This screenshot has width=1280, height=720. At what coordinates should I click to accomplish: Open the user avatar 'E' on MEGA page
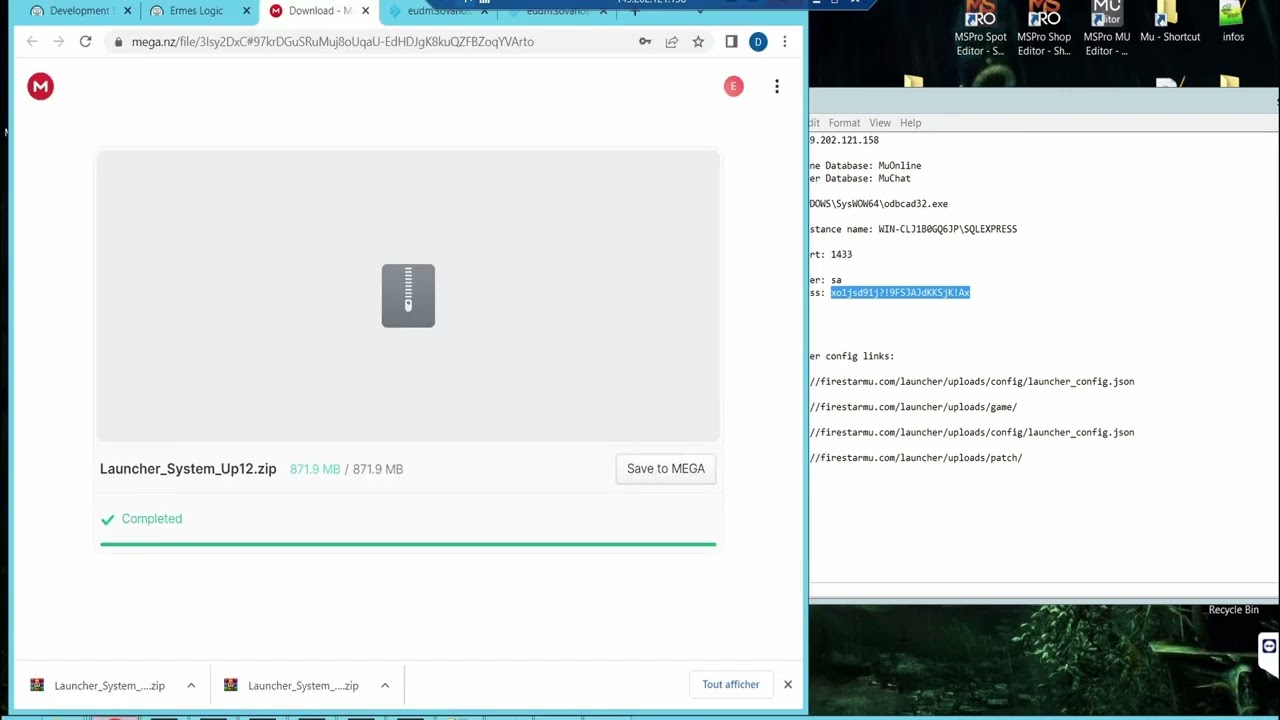click(x=734, y=87)
